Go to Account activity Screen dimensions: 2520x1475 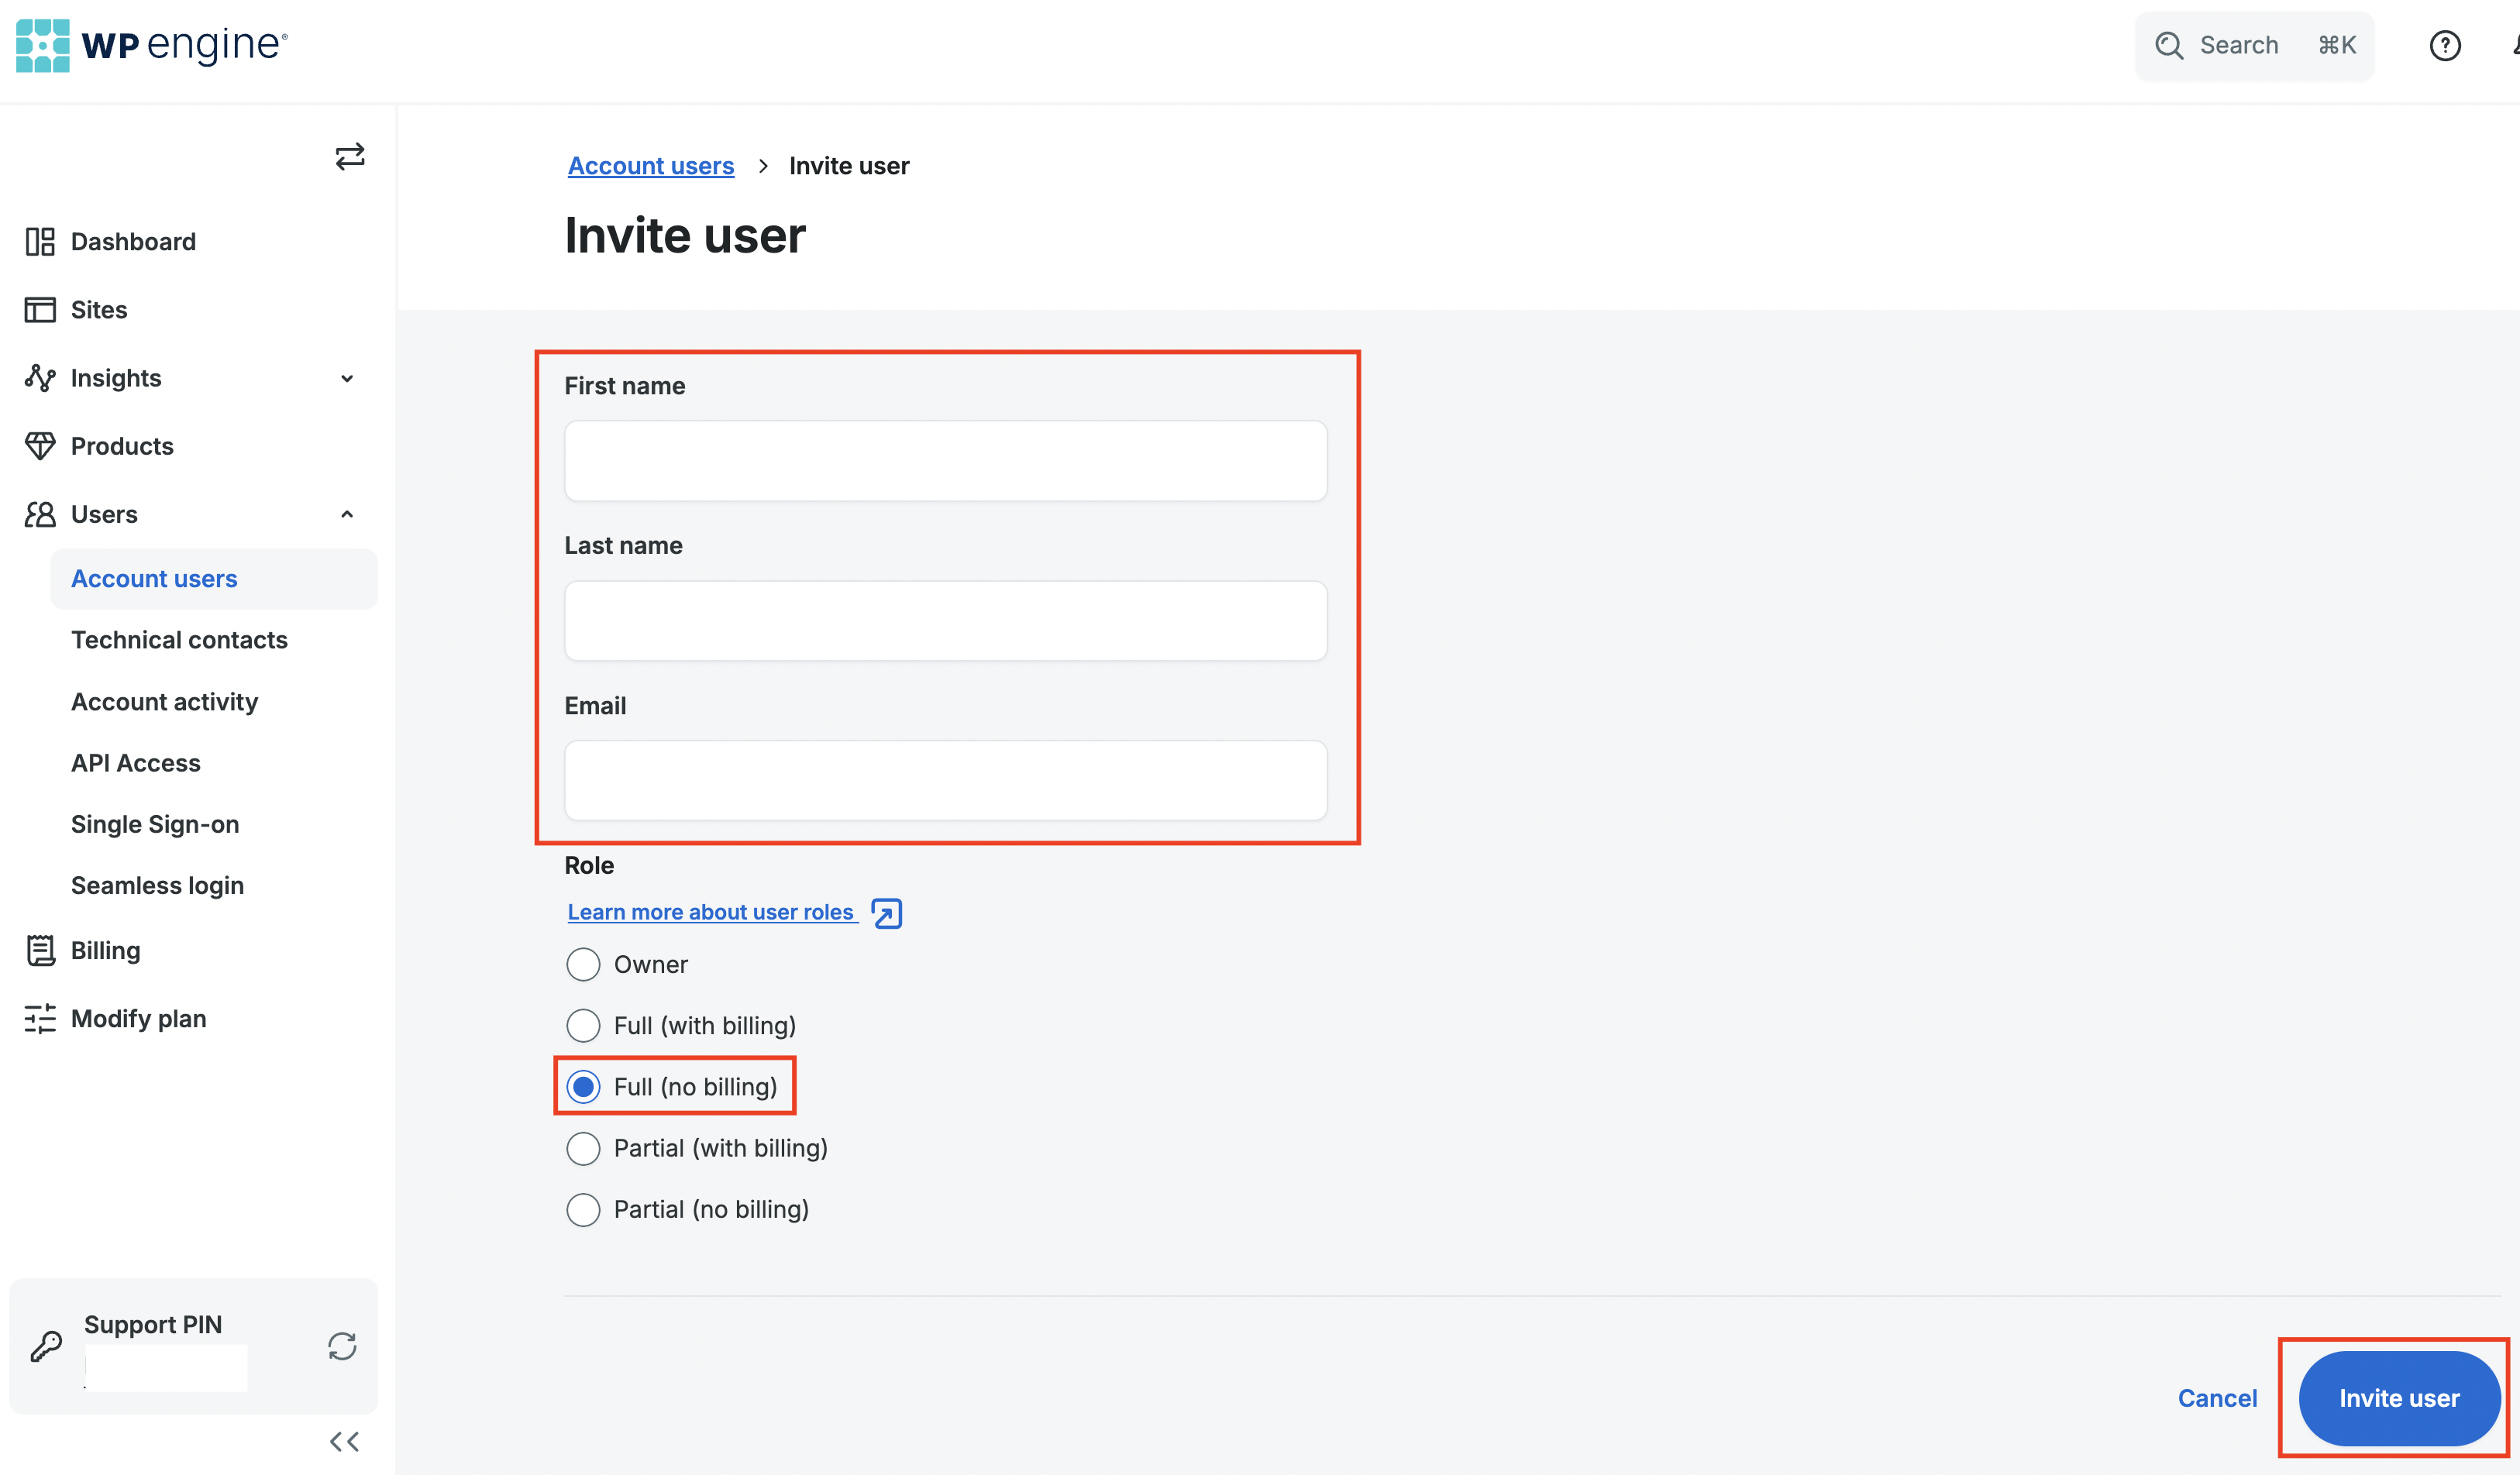coord(164,701)
